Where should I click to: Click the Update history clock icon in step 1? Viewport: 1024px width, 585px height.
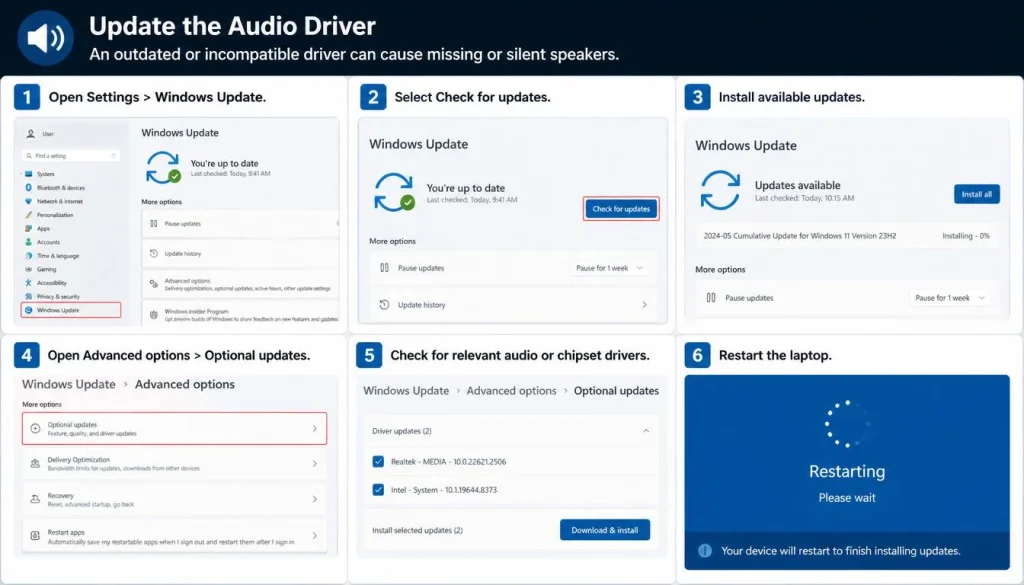tap(153, 253)
